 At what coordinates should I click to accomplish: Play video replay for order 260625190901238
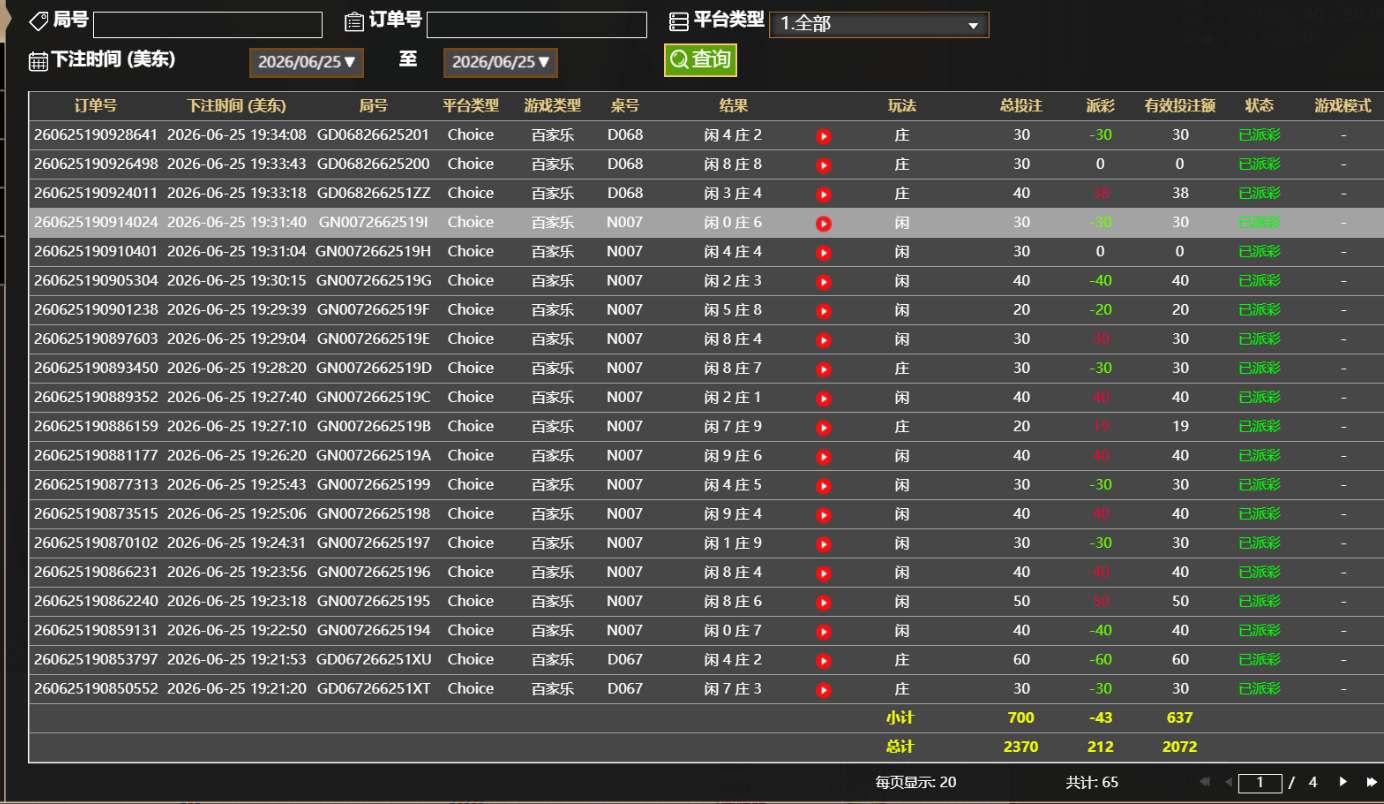point(824,311)
